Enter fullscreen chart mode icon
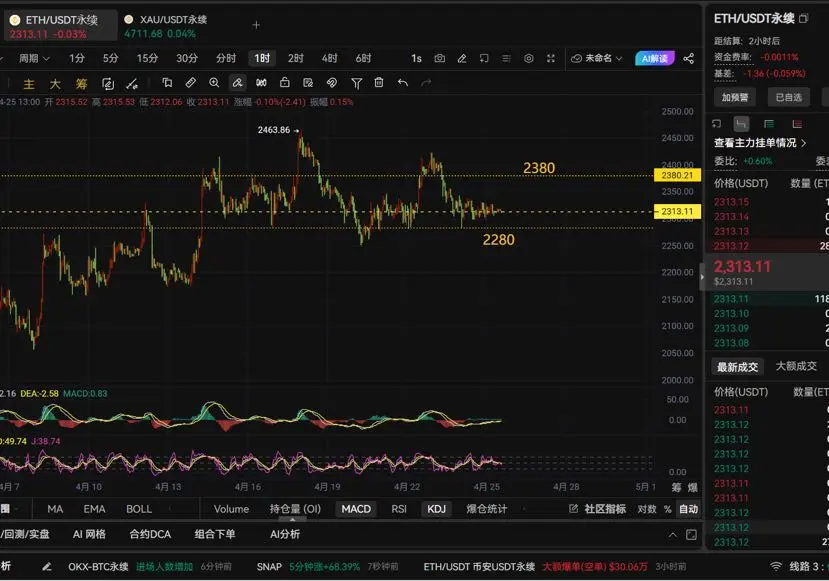This screenshot has width=829, height=581. [x=551, y=58]
